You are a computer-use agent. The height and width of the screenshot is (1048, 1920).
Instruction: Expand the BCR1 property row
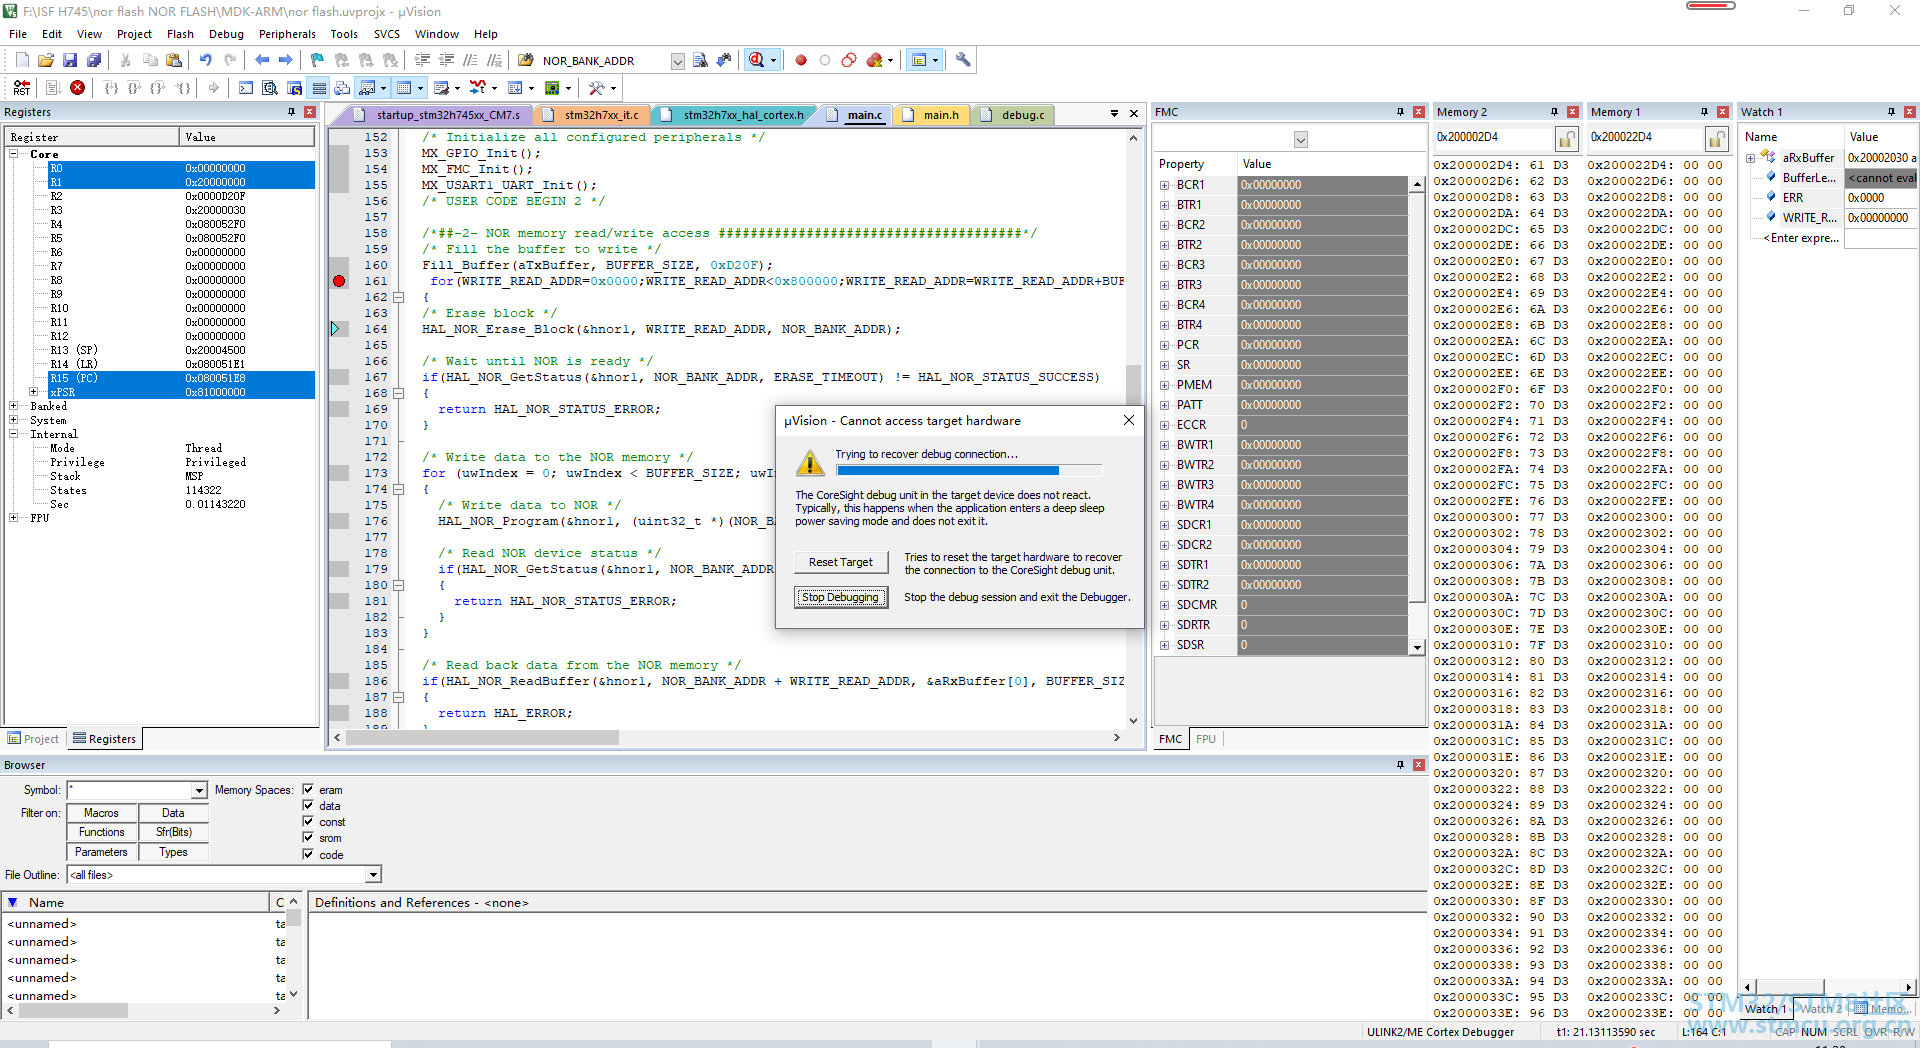pos(1165,185)
